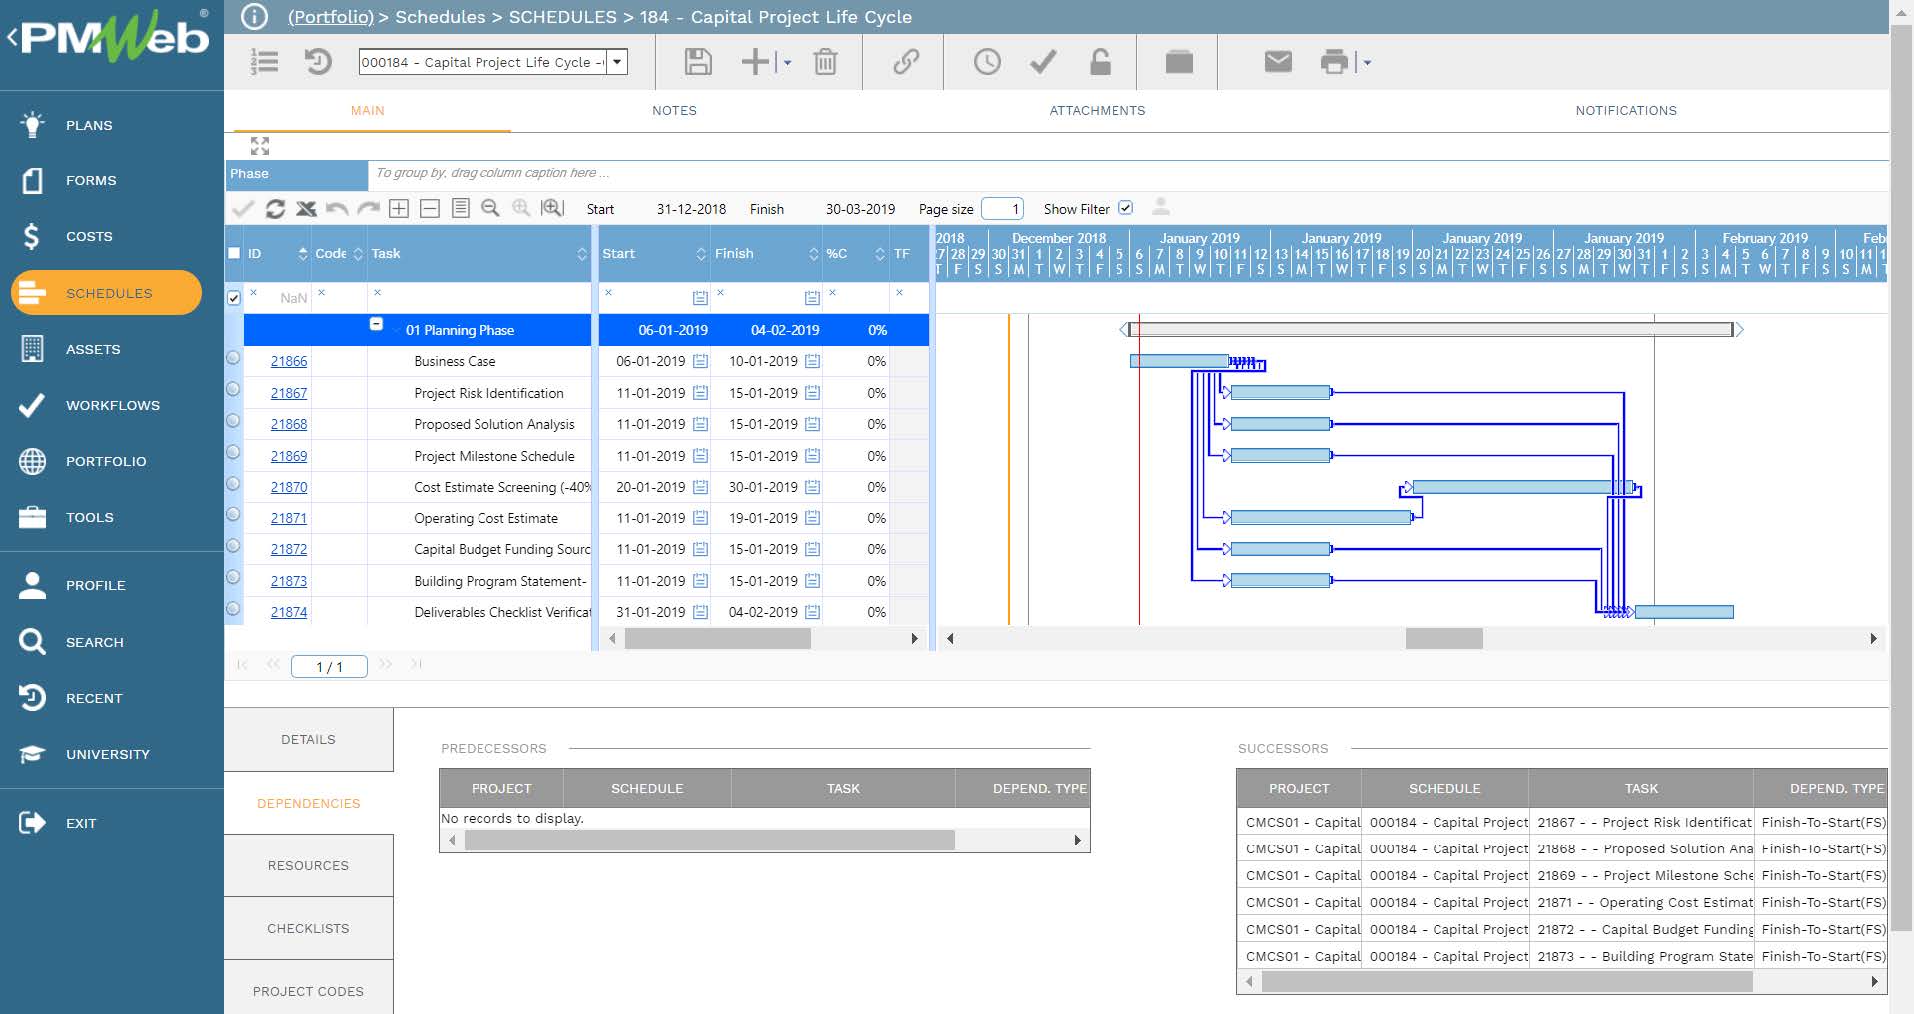The image size is (1914, 1014).
Task: Open record history icon in top toolbar
Action: [x=318, y=62]
